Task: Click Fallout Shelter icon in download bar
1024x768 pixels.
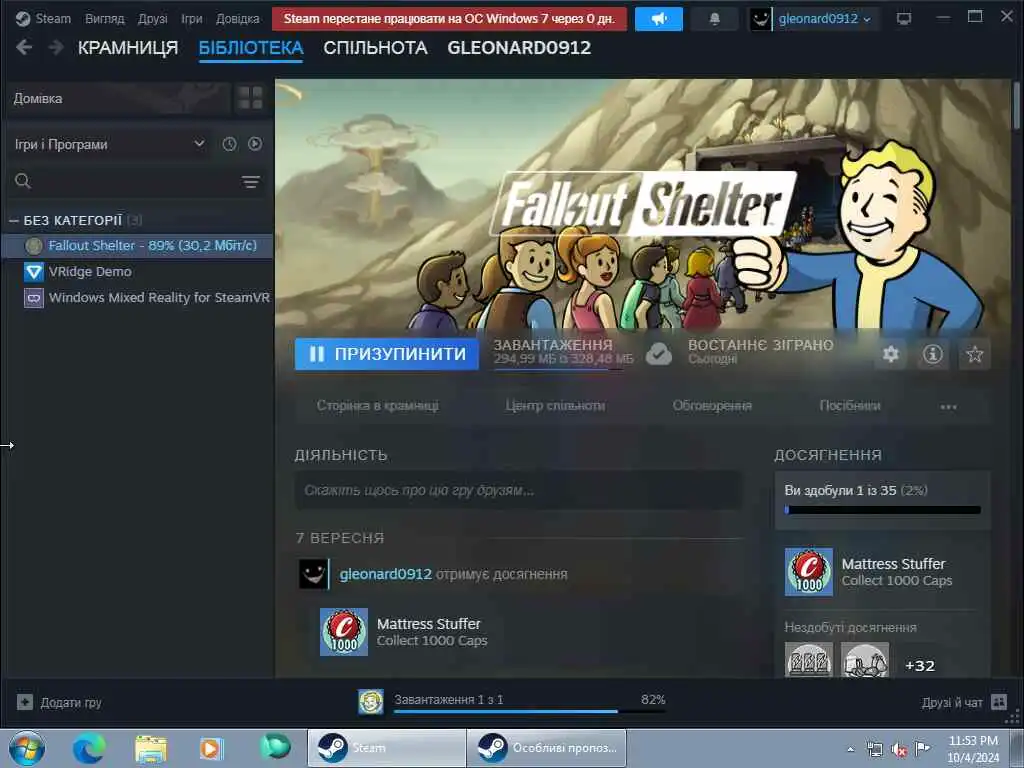Action: click(371, 702)
